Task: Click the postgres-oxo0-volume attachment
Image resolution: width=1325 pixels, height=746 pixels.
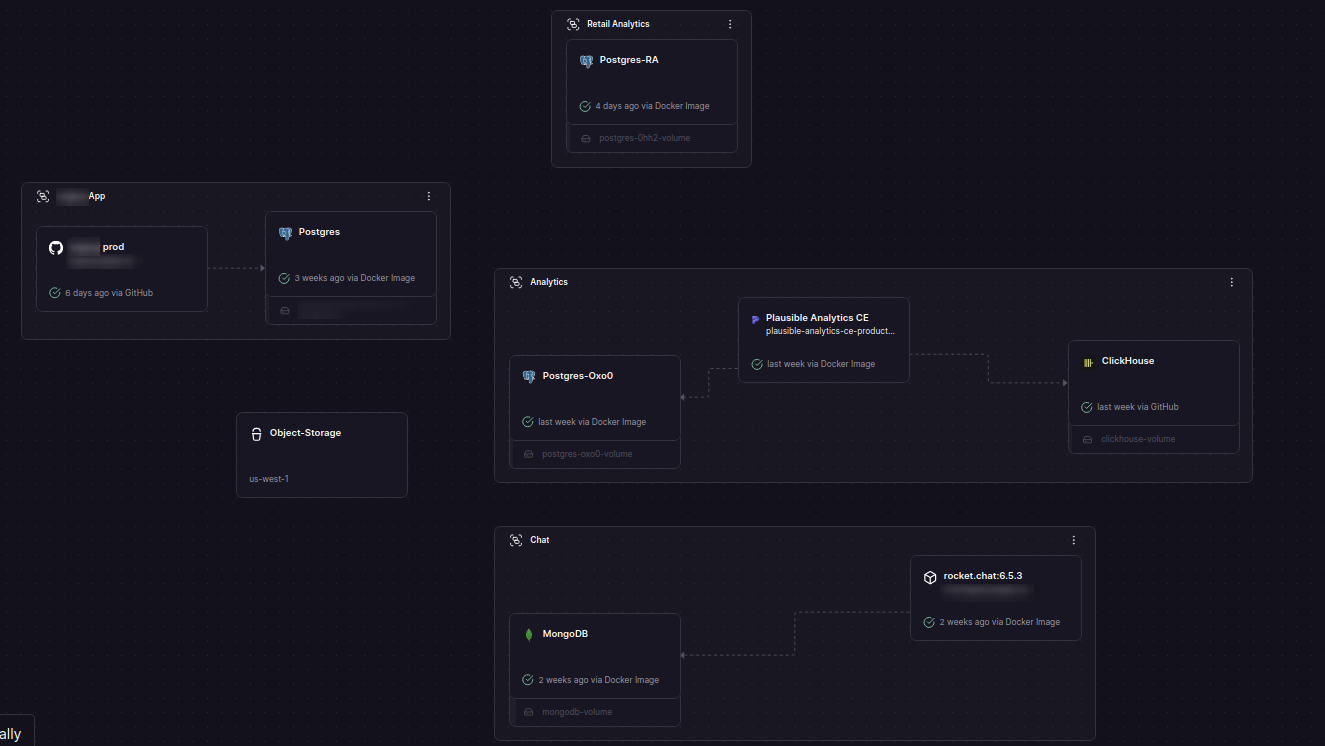Action: (586, 454)
